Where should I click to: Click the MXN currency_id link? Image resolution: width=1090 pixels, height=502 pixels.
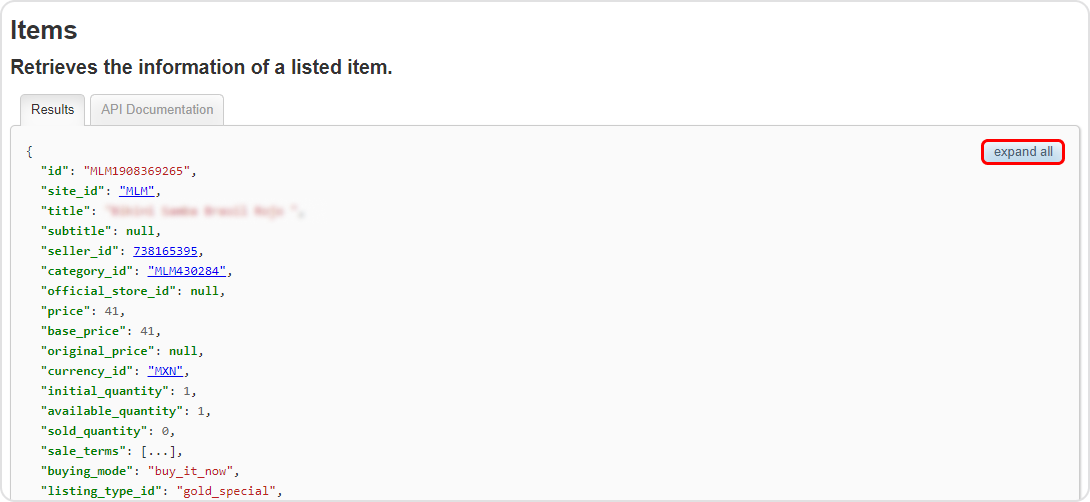pyautogui.click(x=165, y=371)
